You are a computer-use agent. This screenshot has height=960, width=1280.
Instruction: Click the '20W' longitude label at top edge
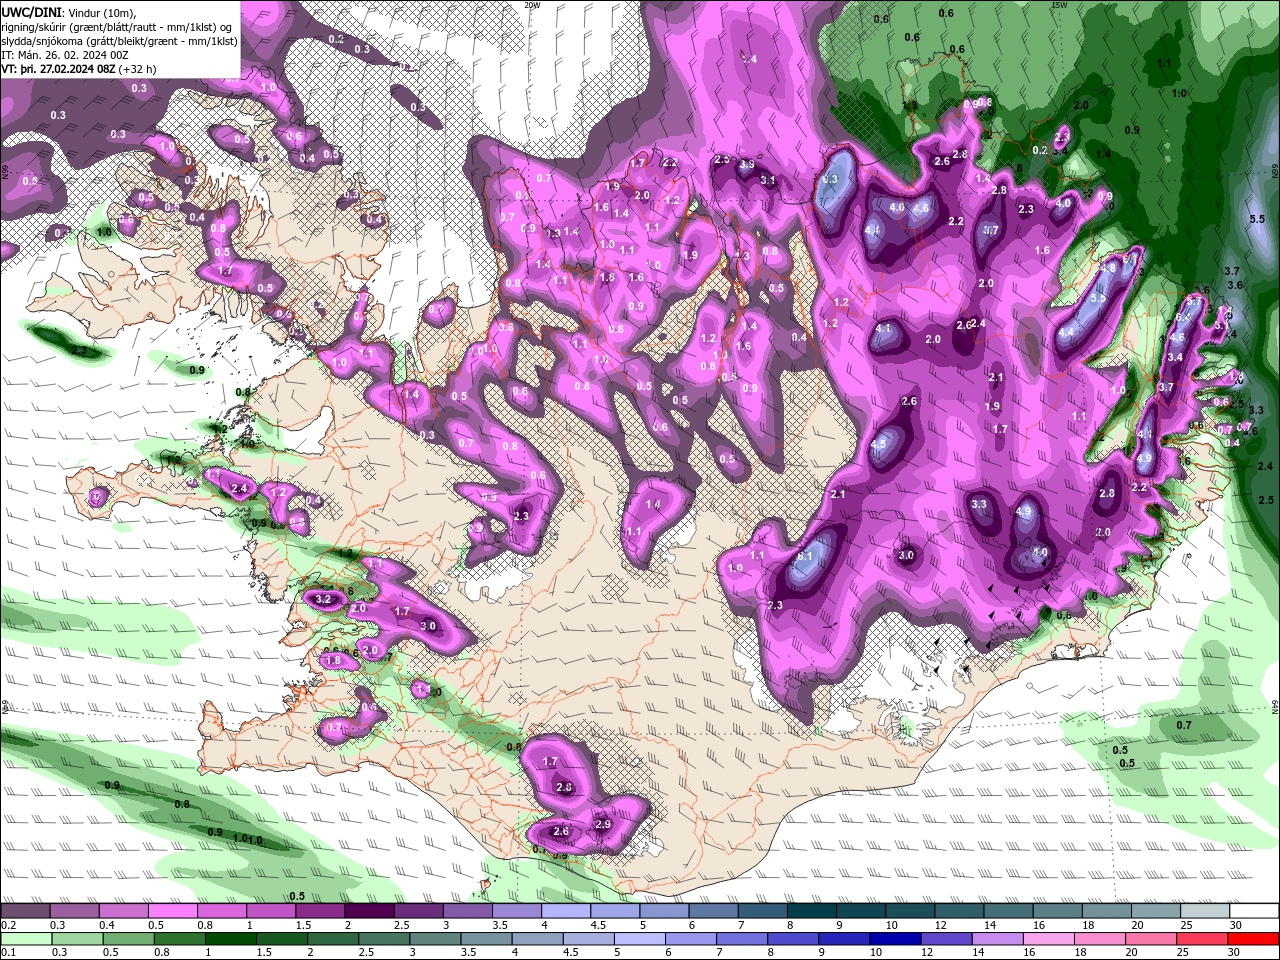tap(532, 5)
